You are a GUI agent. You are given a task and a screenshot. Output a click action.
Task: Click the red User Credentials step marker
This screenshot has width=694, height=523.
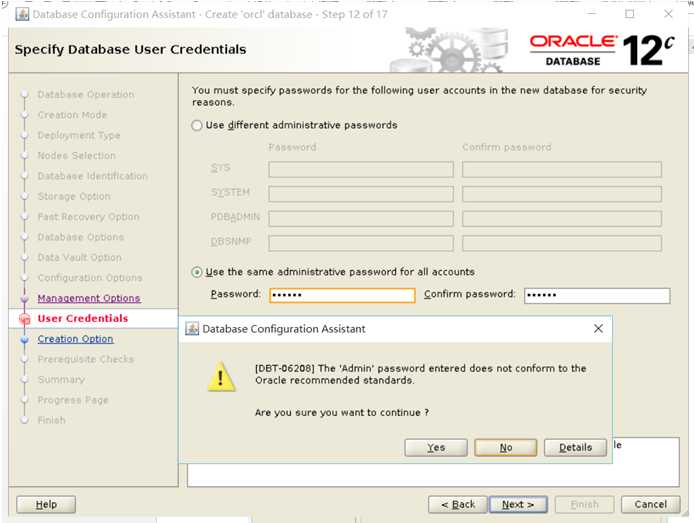pyautogui.click(x=25, y=319)
